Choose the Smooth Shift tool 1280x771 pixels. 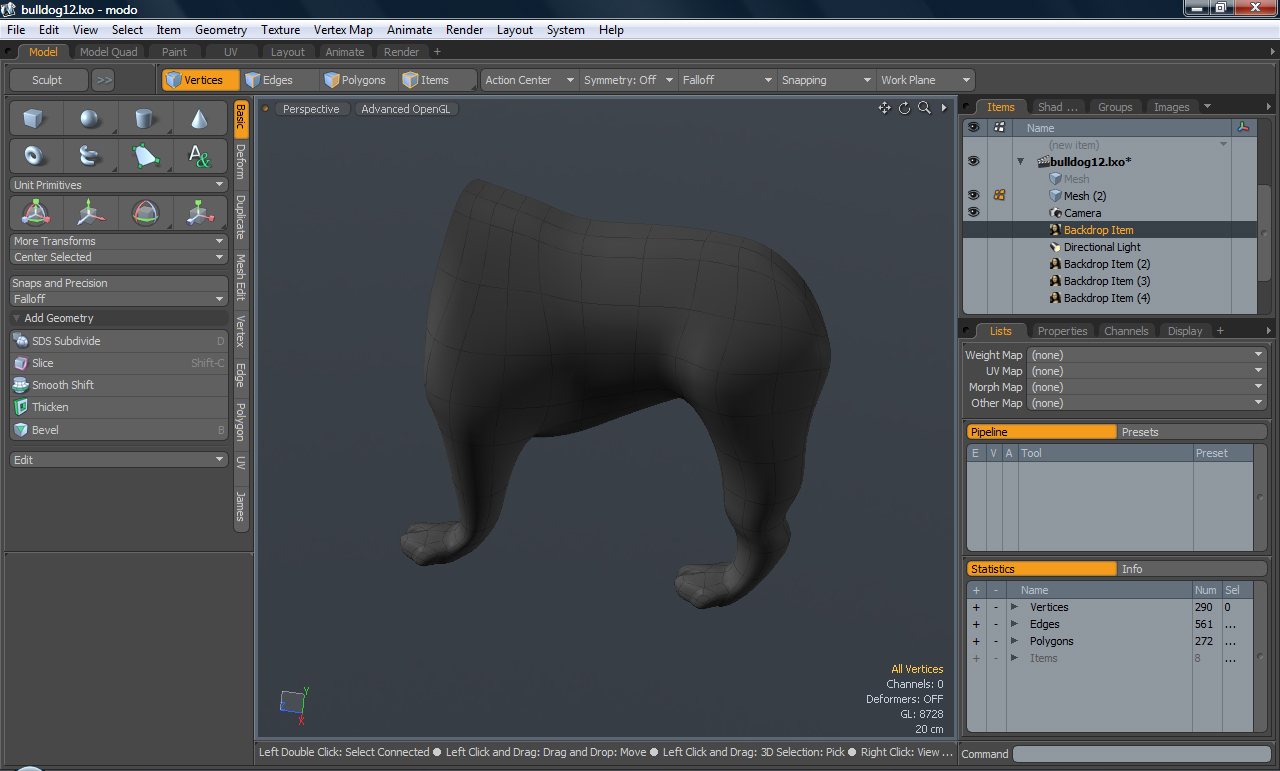click(119, 385)
